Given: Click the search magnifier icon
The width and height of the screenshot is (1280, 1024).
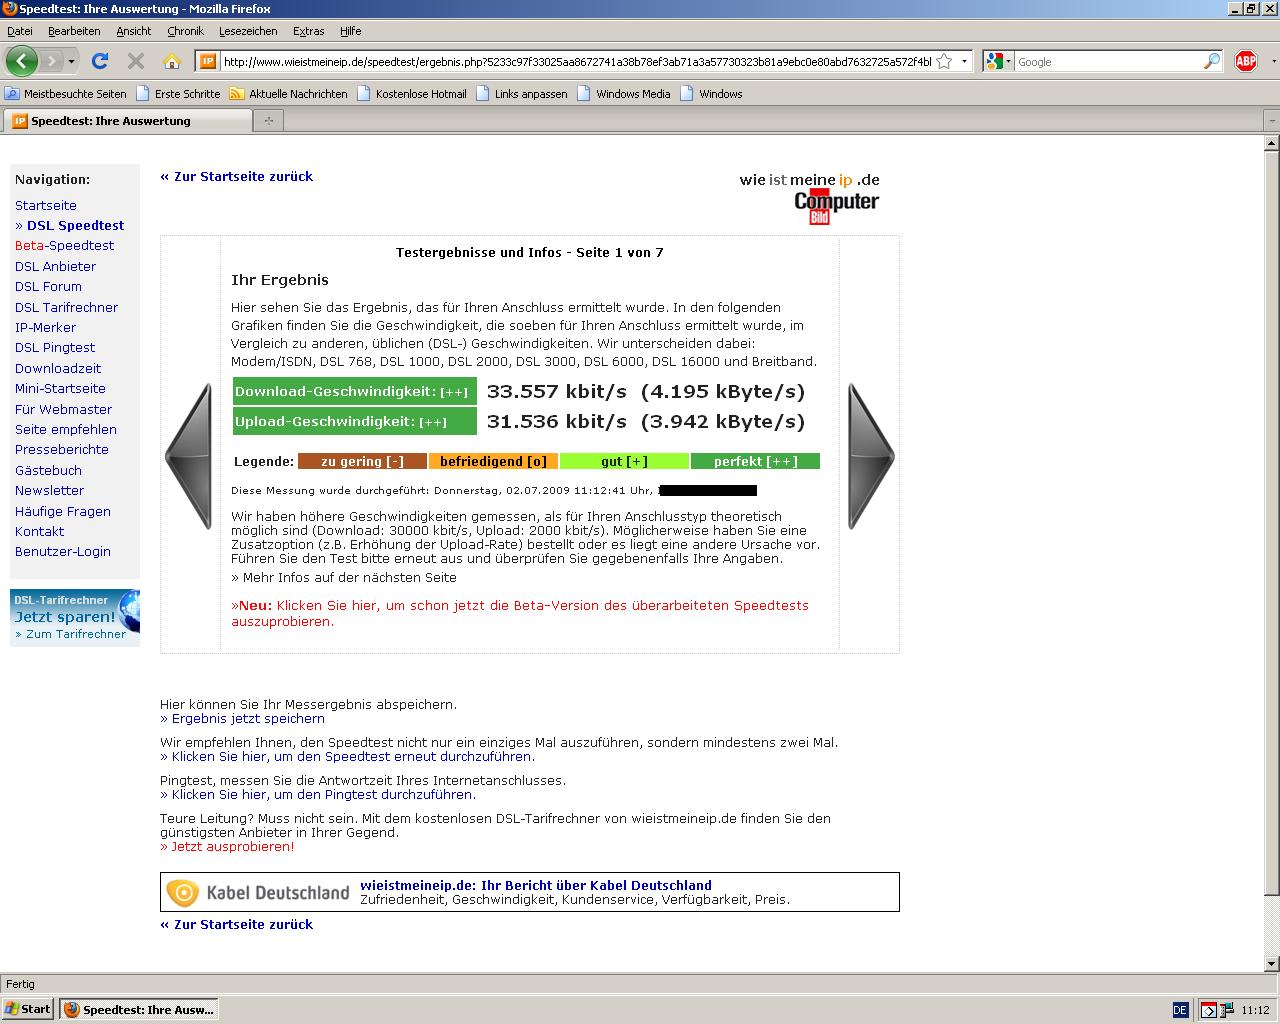Looking at the screenshot, I should (1211, 61).
